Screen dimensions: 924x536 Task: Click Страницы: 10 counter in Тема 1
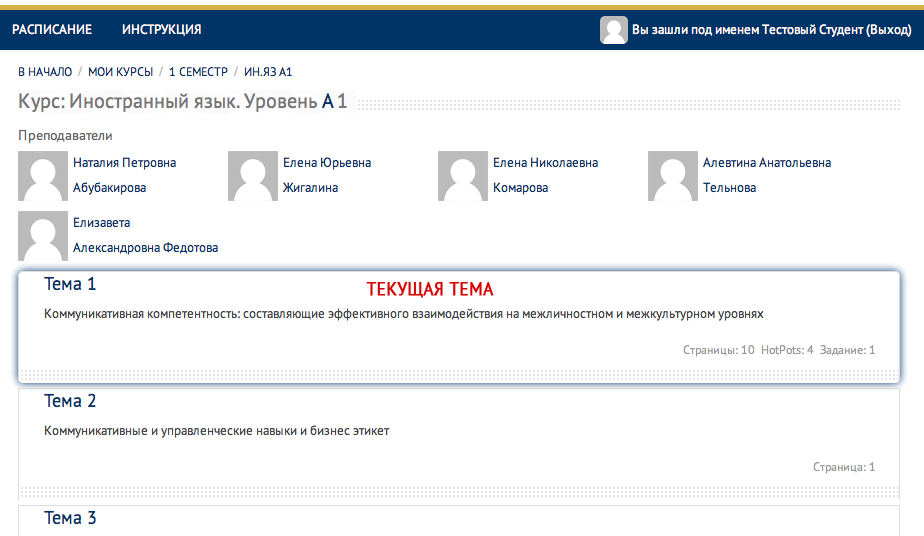pos(718,350)
